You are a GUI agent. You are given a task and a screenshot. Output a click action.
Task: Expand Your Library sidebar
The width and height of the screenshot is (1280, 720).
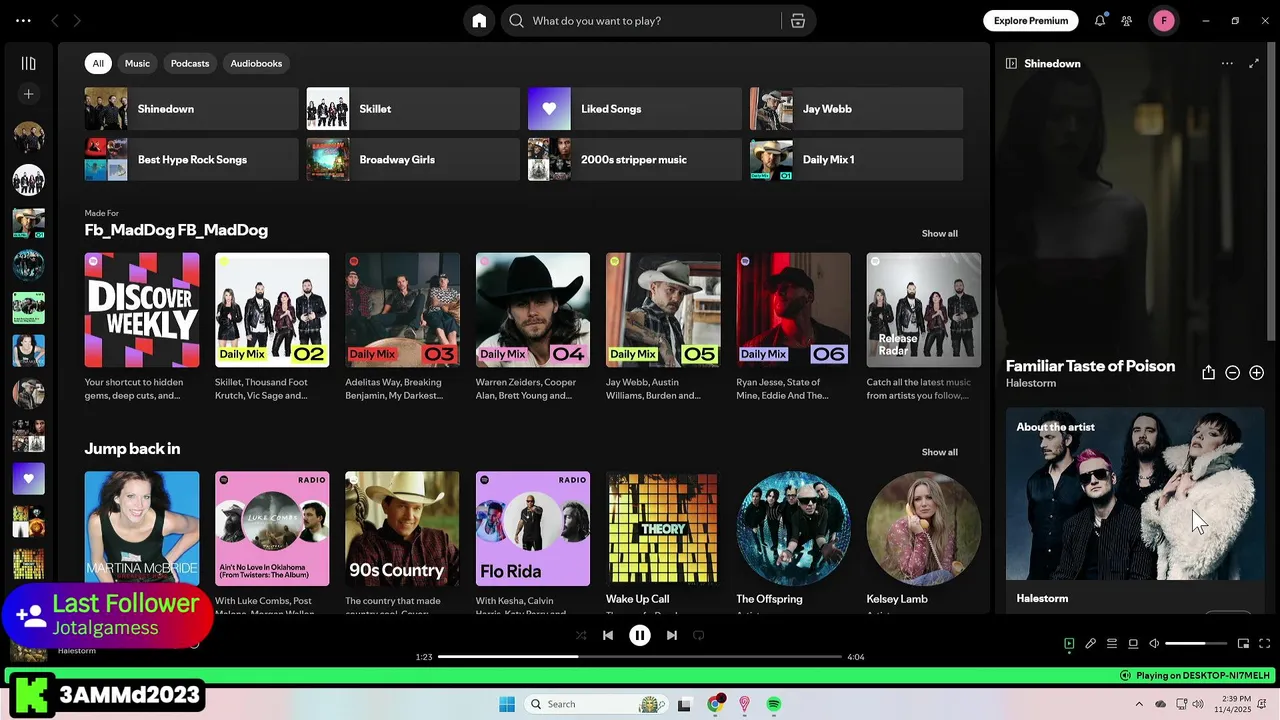coord(28,63)
